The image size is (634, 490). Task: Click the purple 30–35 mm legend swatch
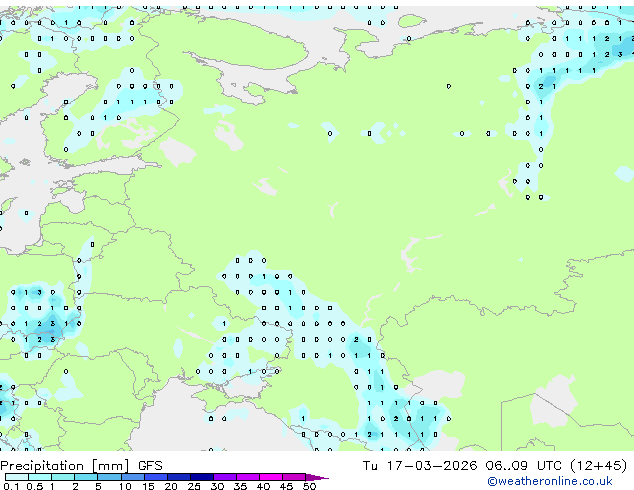click(x=225, y=477)
